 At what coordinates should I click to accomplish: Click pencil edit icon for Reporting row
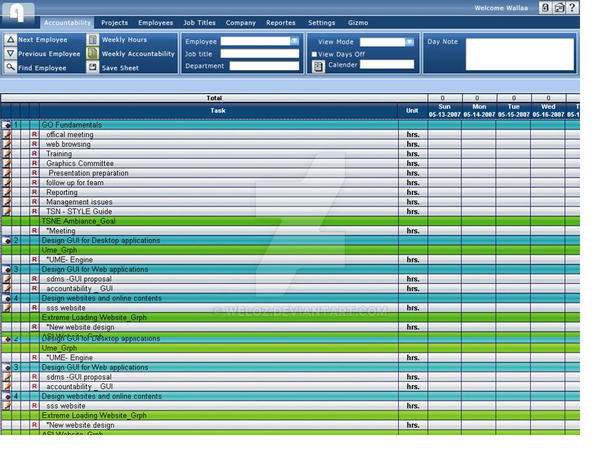(x=7, y=192)
